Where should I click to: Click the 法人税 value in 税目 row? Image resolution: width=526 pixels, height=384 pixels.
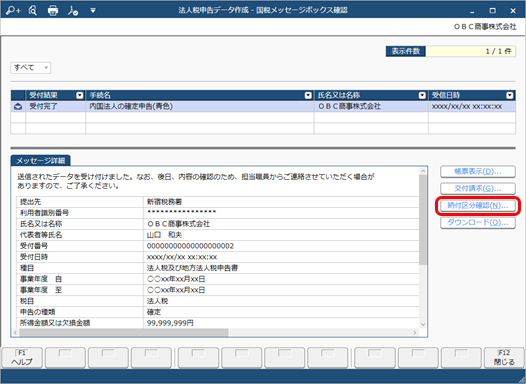point(157,301)
